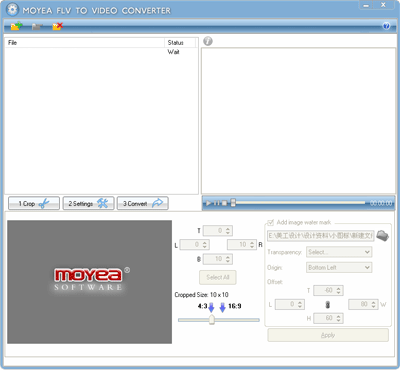Click the Apply button
The width and height of the screenshot is (400, 370).
tap(328, 335)
